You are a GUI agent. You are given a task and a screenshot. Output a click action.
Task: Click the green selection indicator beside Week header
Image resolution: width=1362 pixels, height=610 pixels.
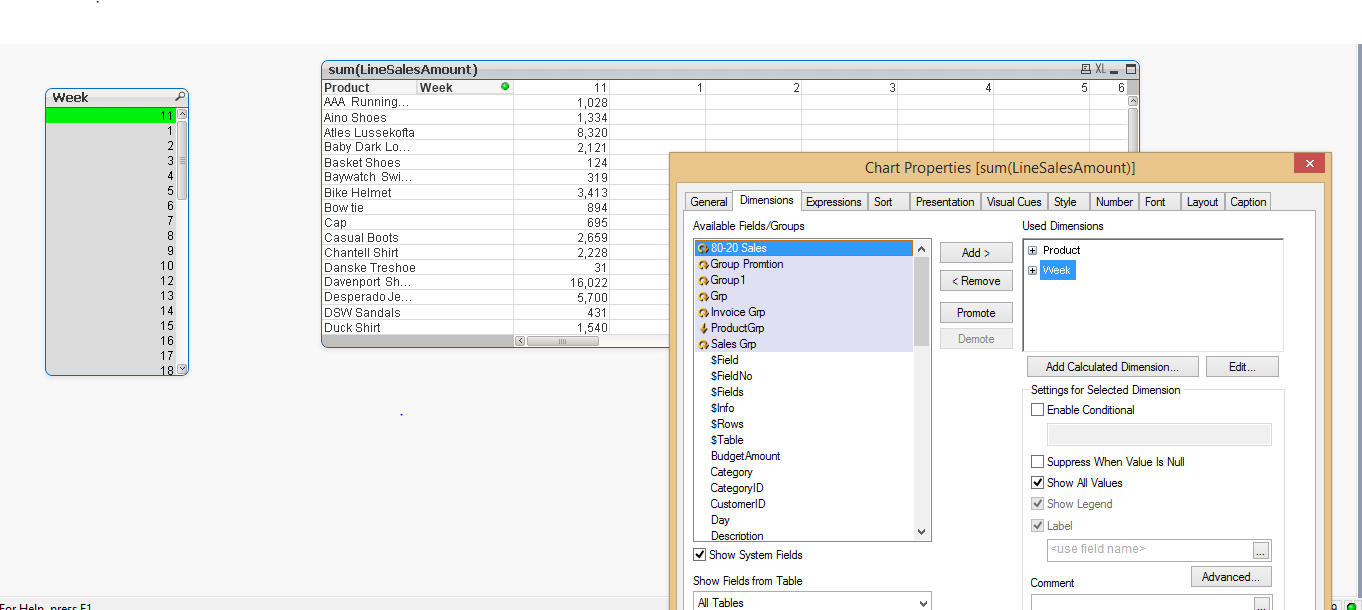(505, 87)
